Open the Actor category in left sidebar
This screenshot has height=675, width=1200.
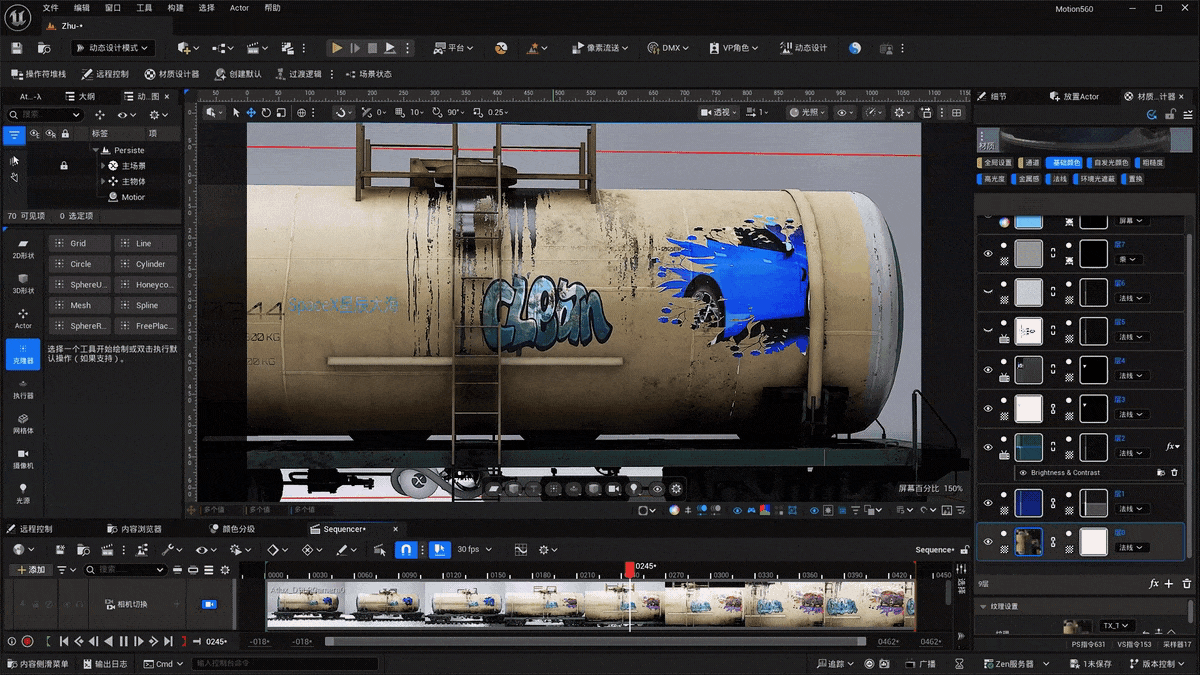[21, 320]
